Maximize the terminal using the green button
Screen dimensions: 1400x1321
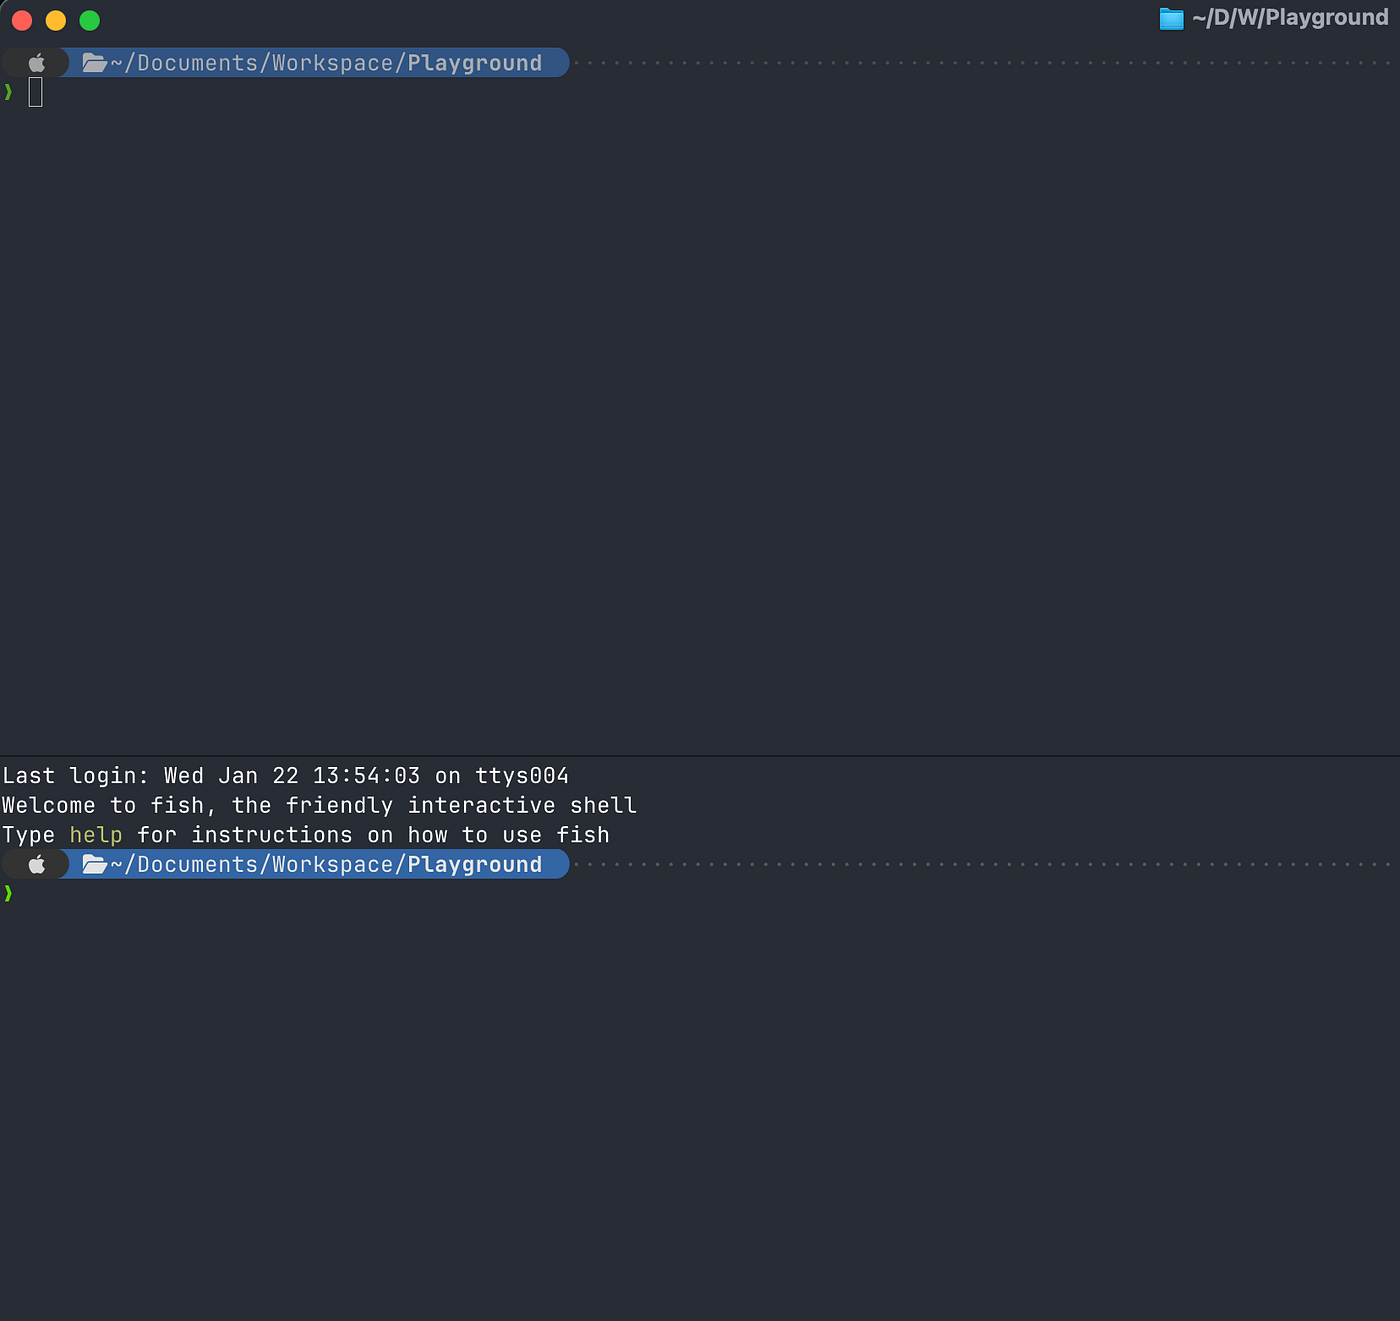[x=90, y=20]
